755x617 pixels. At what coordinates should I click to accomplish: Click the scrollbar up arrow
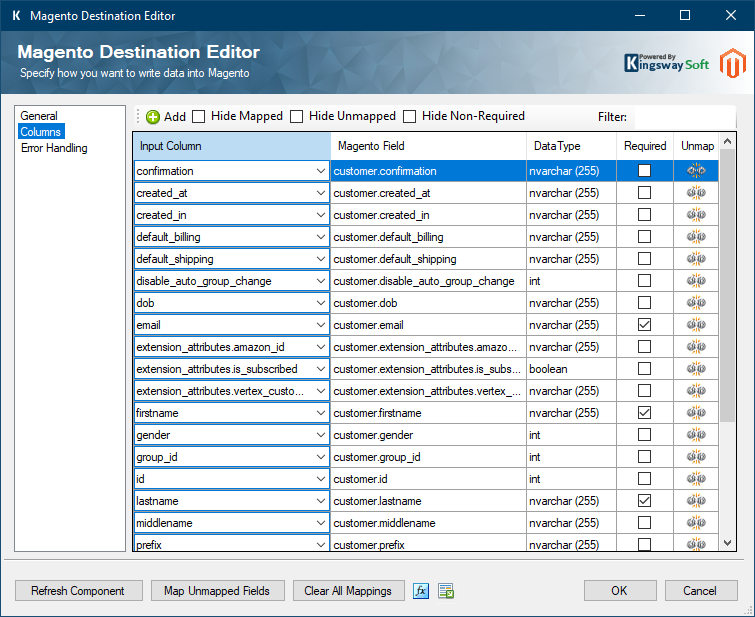728,141
